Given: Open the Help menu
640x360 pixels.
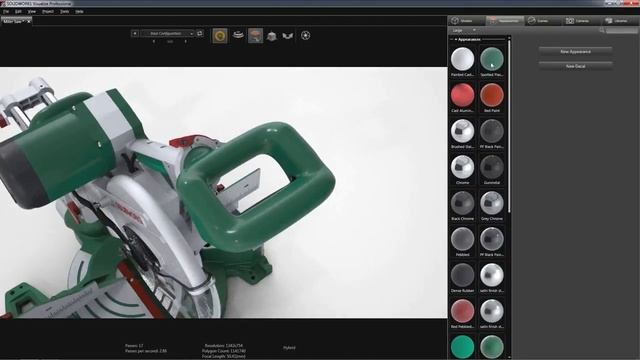Looking at the screenshot, I should pyautogui.click(x=79, y=11).
